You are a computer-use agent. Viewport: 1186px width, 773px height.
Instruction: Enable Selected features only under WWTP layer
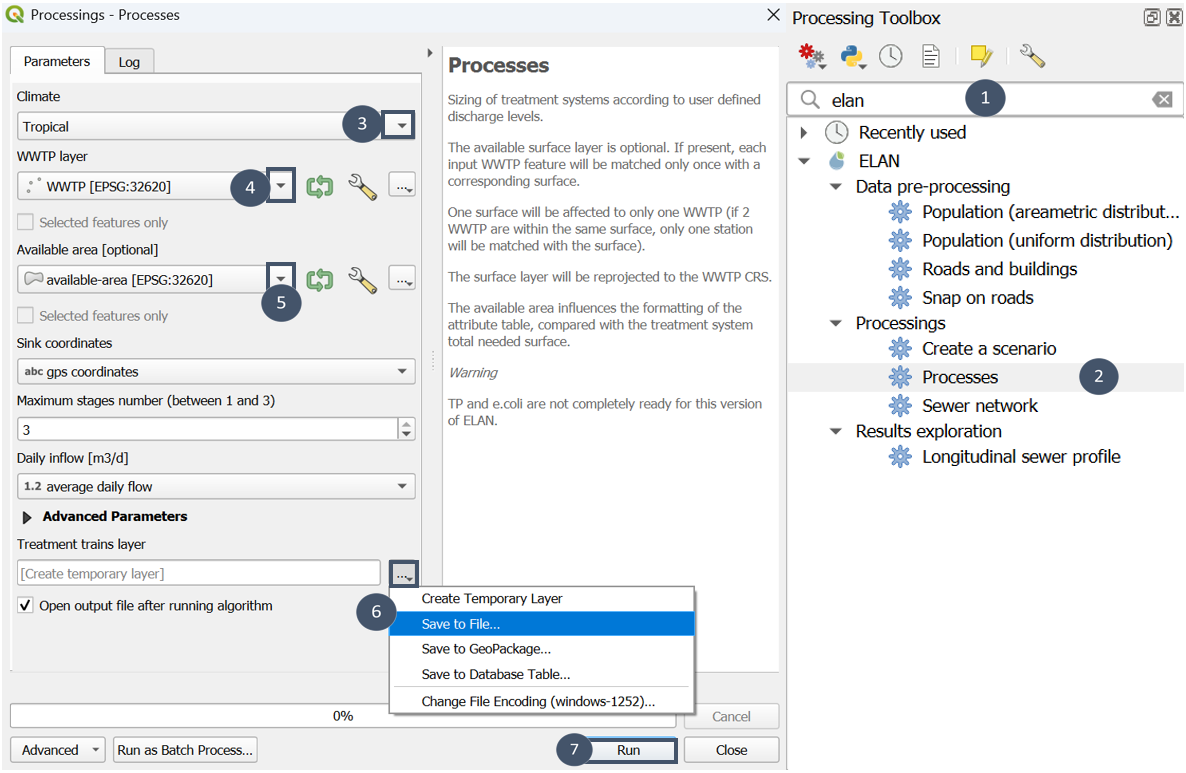(26, 223)
